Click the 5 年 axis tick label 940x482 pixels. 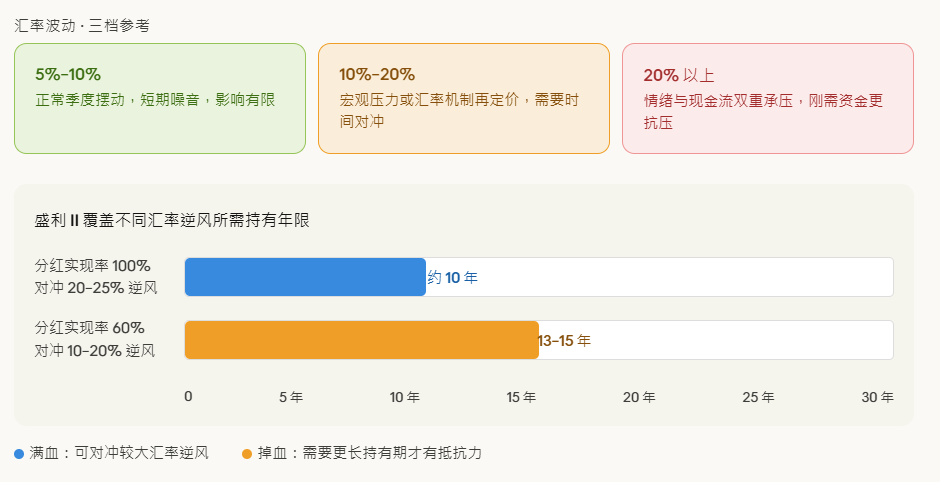pos(290,397)
